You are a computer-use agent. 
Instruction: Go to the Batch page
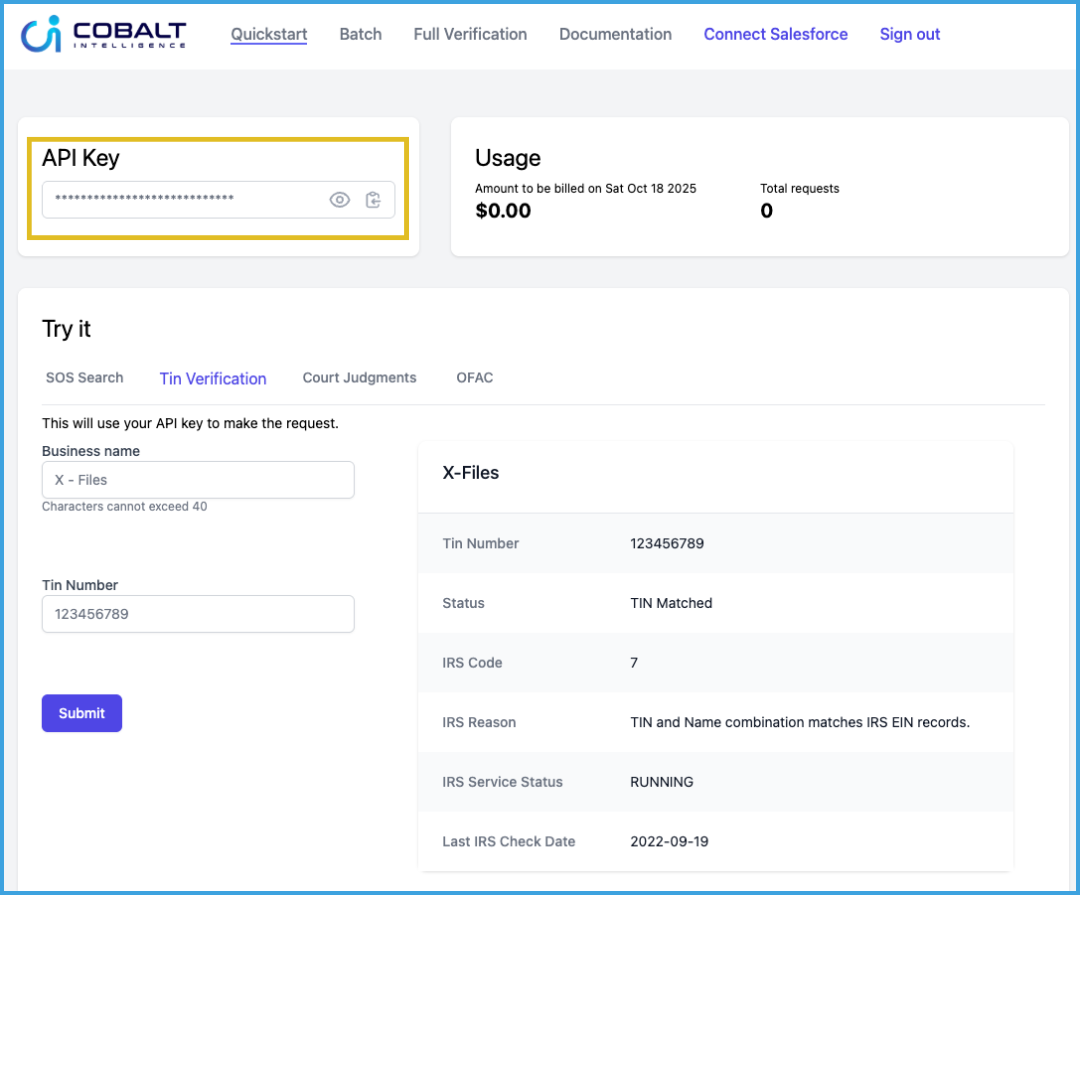pyautogui.click(x=360, y=34)
